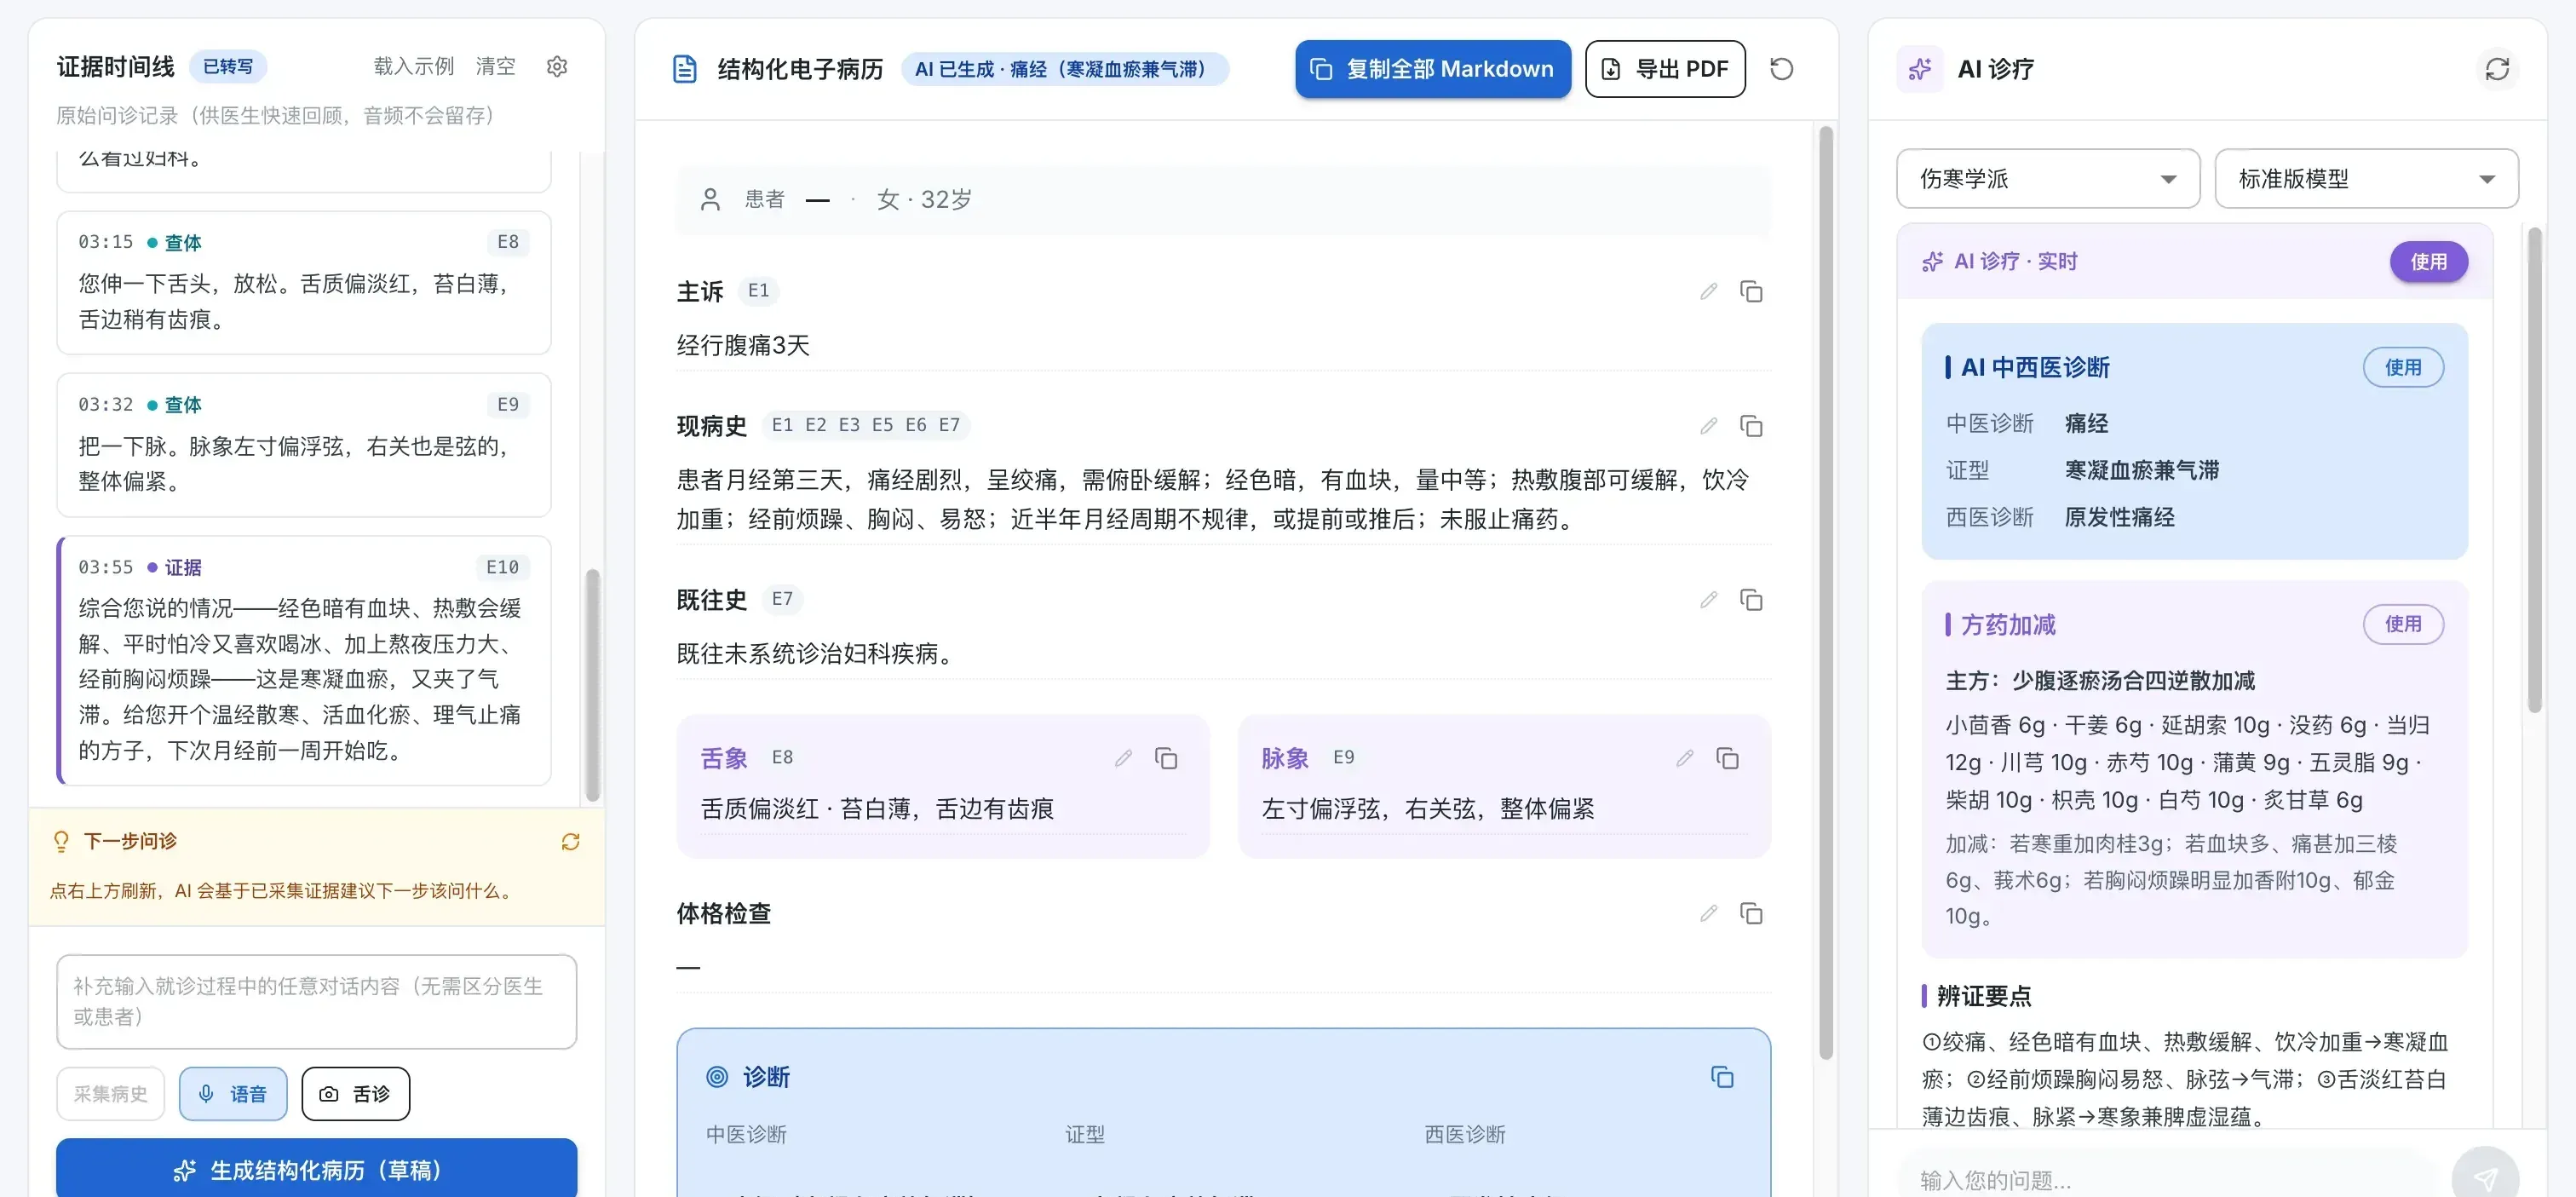
Task: Copy the 既往史 section content
Action: (1751, 600)
